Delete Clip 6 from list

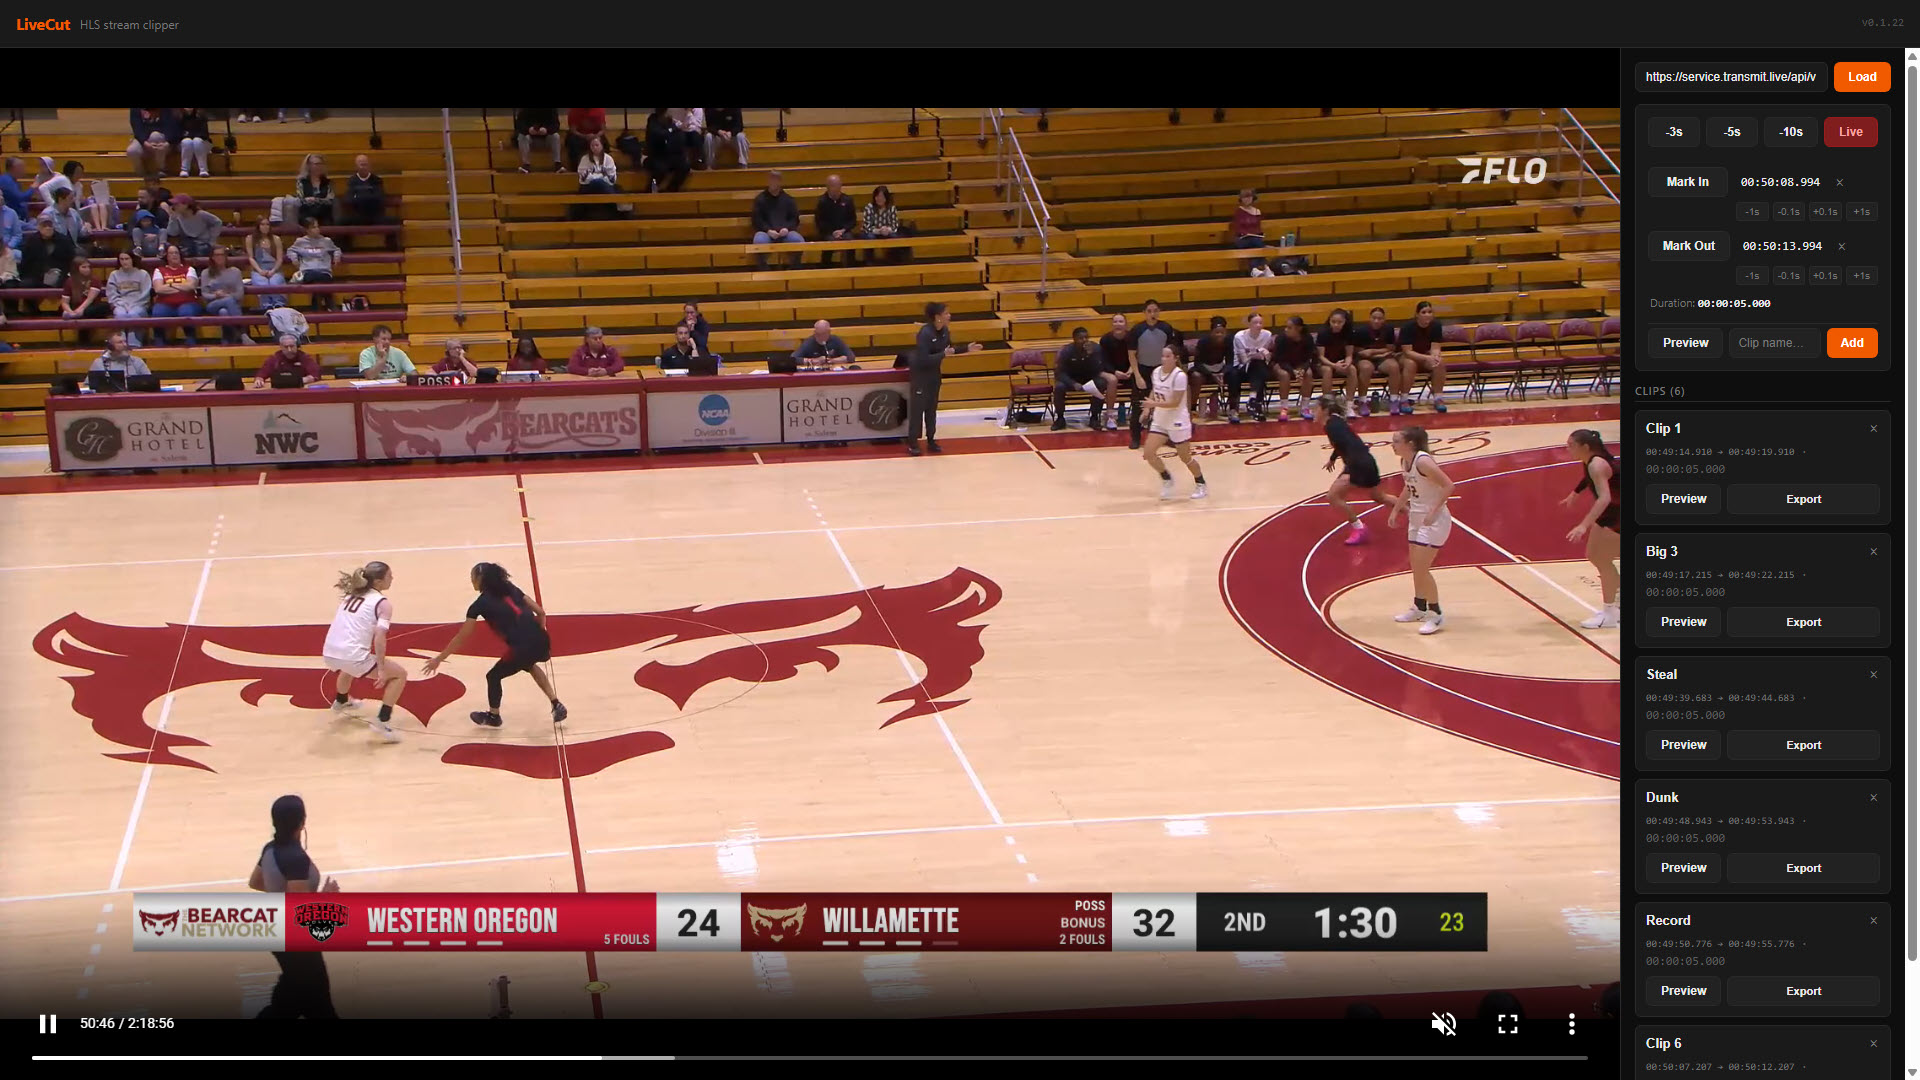(x=1873, y=1044)
